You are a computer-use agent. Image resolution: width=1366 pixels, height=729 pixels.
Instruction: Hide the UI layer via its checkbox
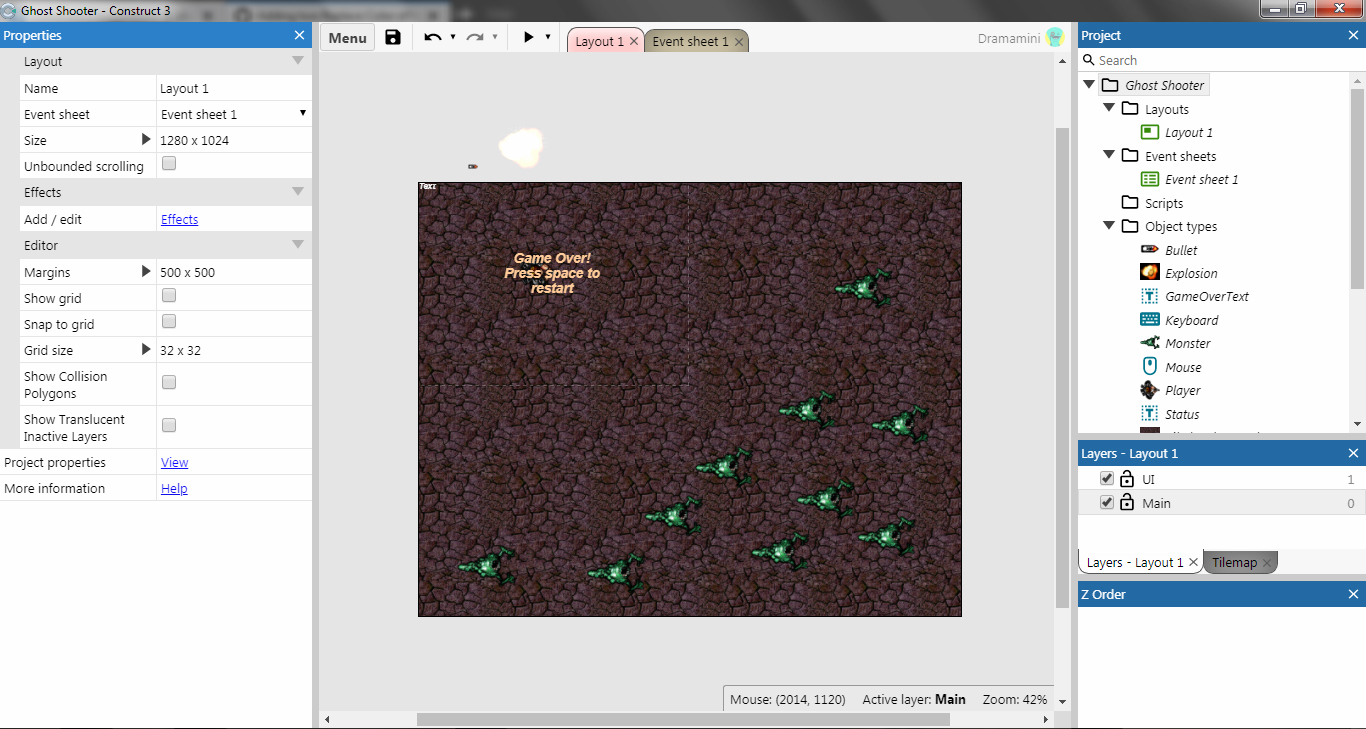pos(1106,479)
